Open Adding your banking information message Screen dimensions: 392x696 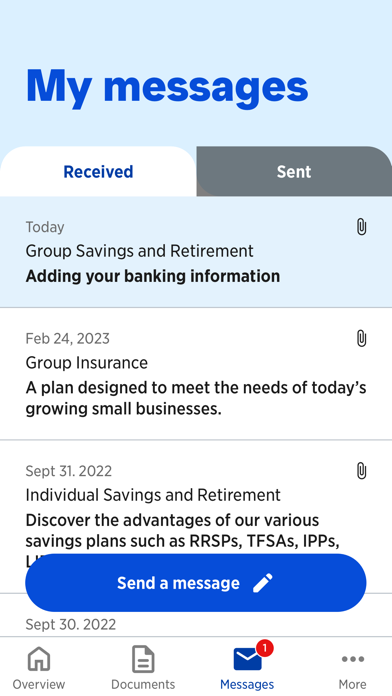pyautogui.click(x=196, y=252)
